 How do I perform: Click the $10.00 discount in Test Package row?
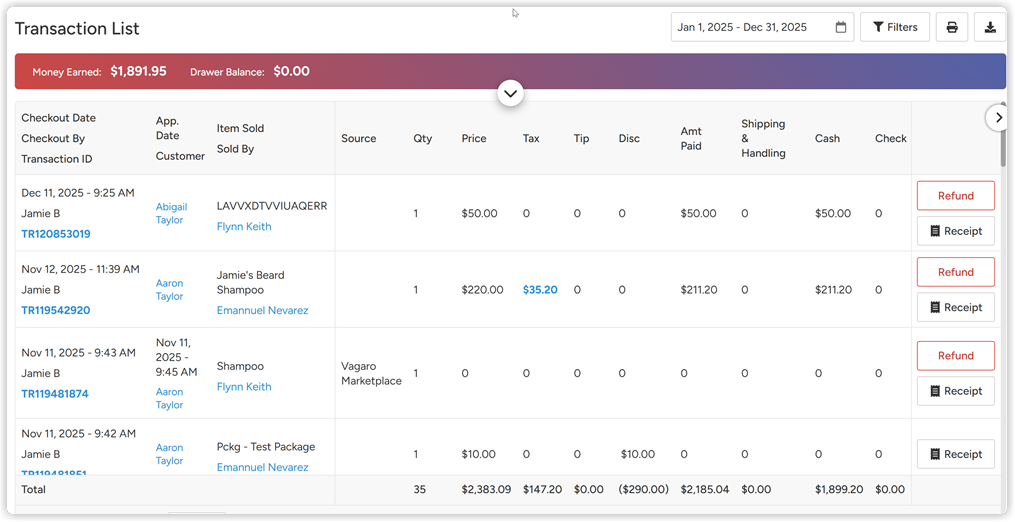[x=638, y=454]
